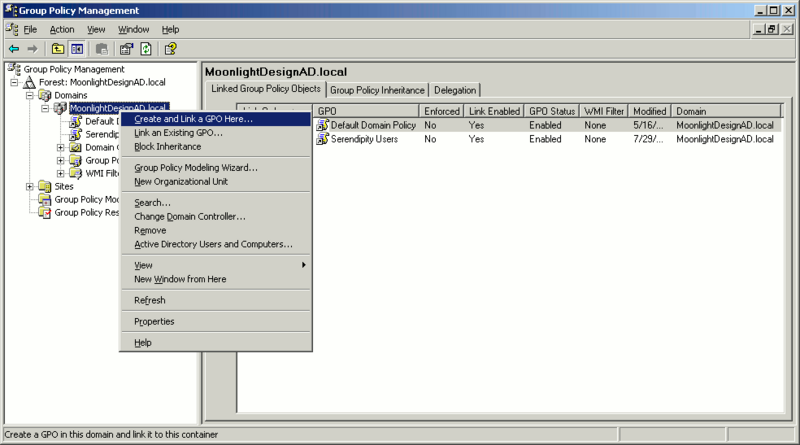Sort by Domain column header
This screenshot has width=800, height=445.
pyautogui.click(x=726, y=111)
